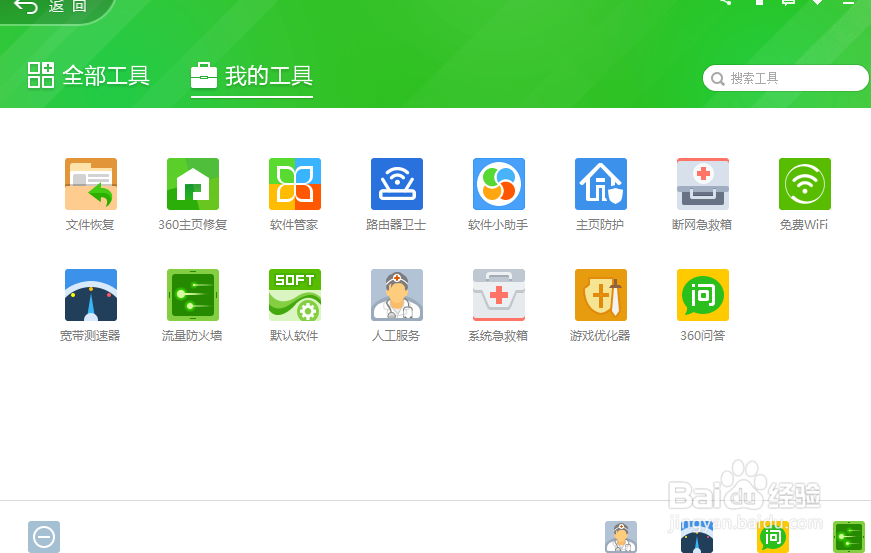Image resolution: width=871 pixels, height=553 pixels.
Task: Open the 文件恢复 file recovery tool
Action: [91, 184]
